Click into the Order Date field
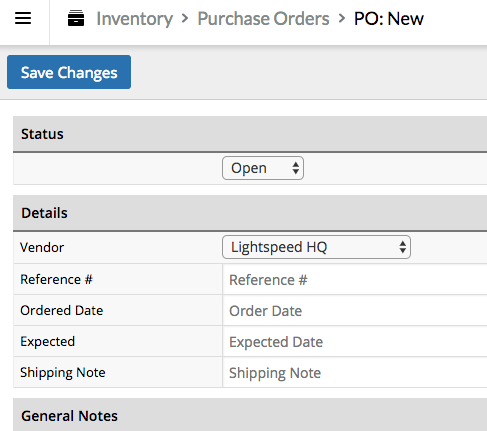 click(355, 310)
